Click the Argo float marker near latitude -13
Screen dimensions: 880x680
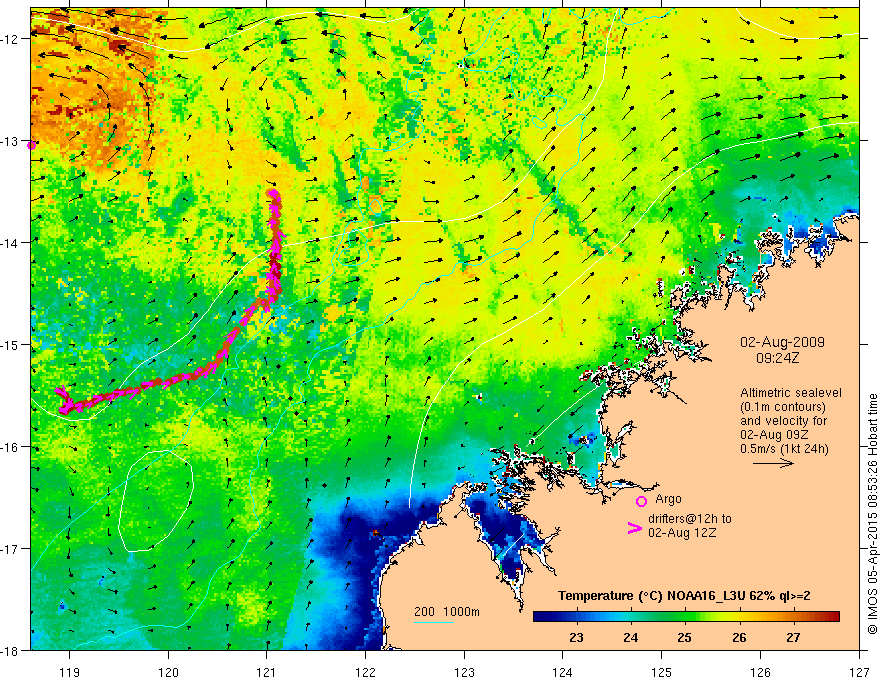[31, 145]
